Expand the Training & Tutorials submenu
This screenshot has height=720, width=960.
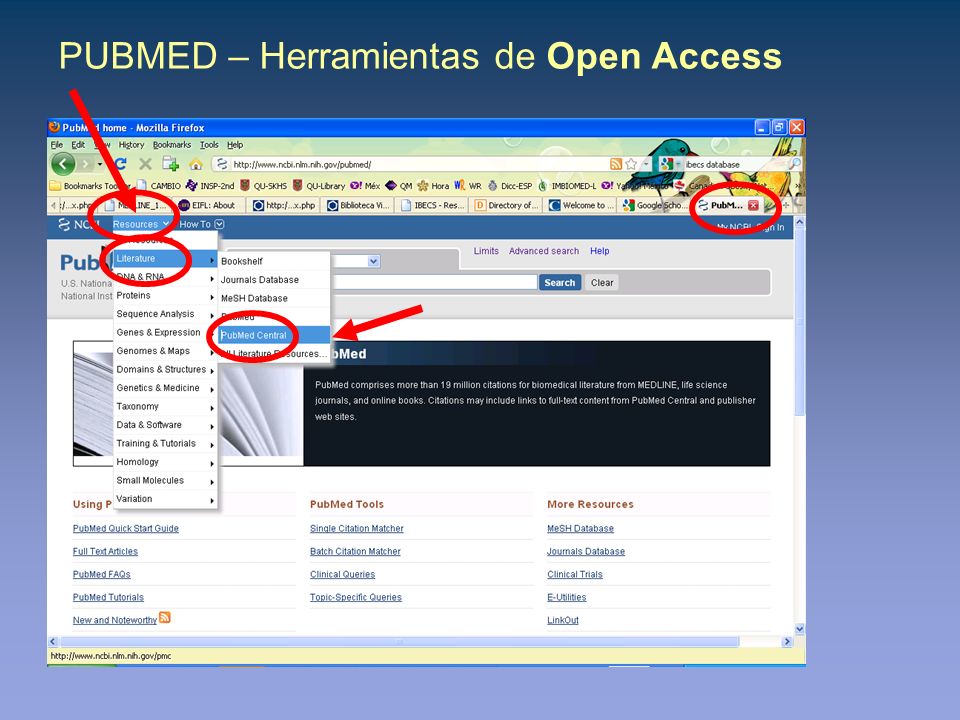point(165,444)
